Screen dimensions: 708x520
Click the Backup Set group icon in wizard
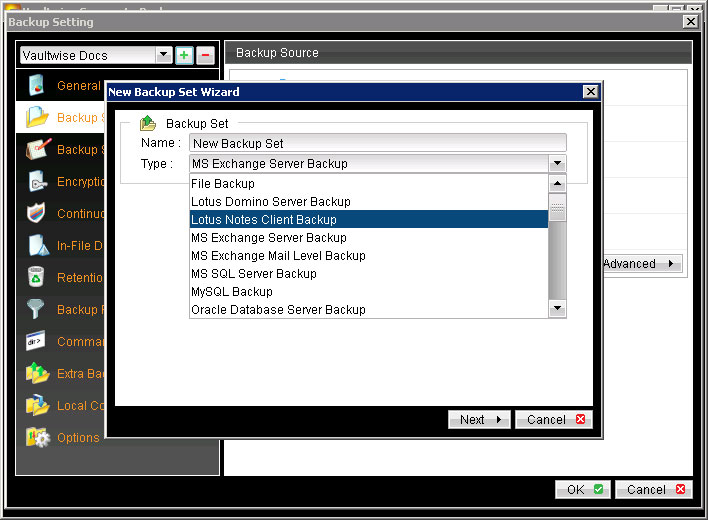[148, 123]
